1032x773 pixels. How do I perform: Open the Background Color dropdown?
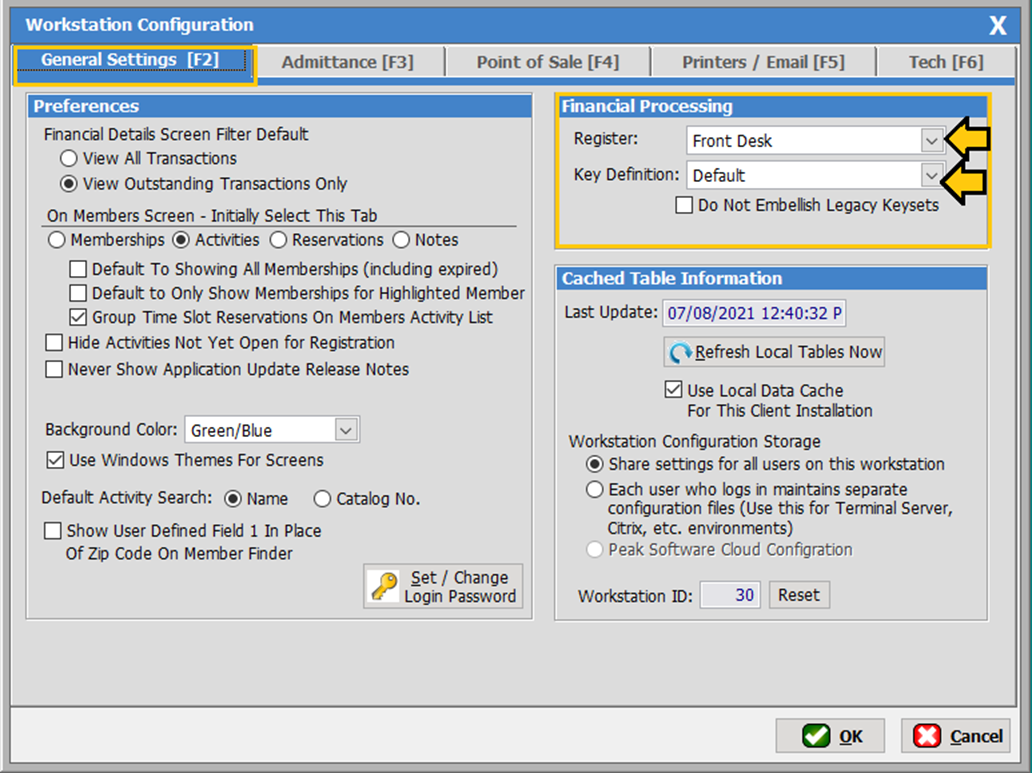(x=345, y=430)
